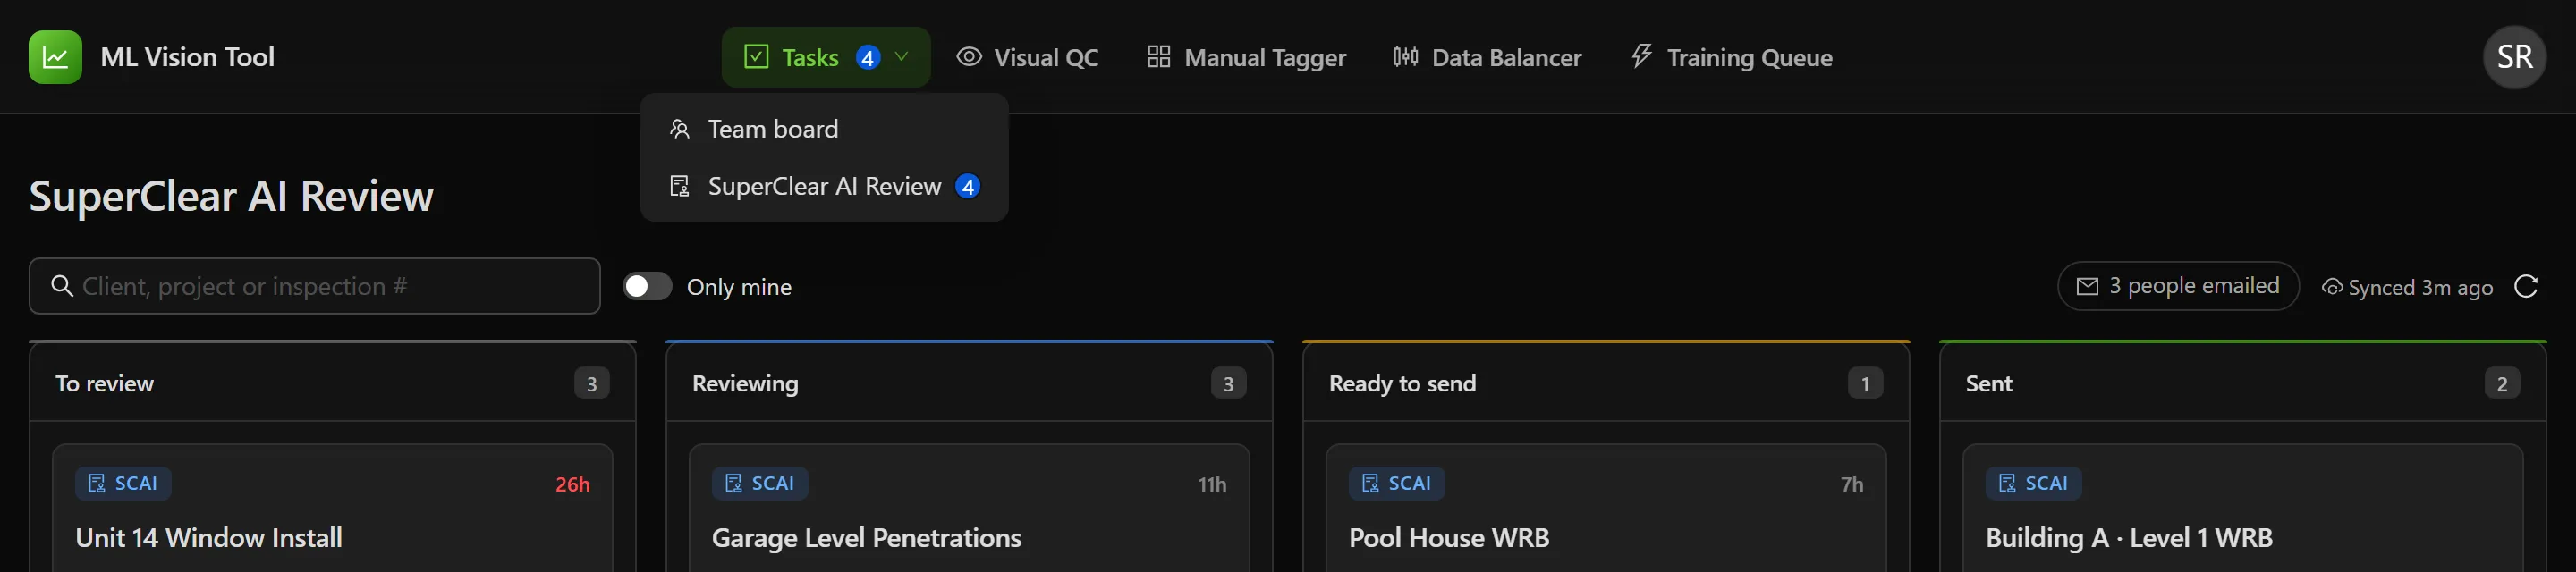Open the SR user avatar menu
The height and width of the screenshot is (572, 2576).
2514,57
